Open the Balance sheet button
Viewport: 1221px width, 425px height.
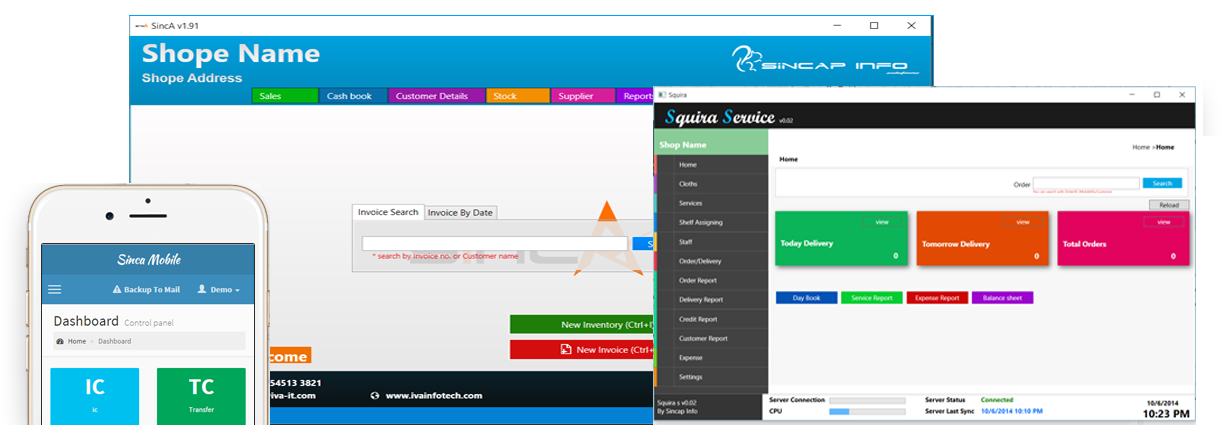[x=1002, y=298]
